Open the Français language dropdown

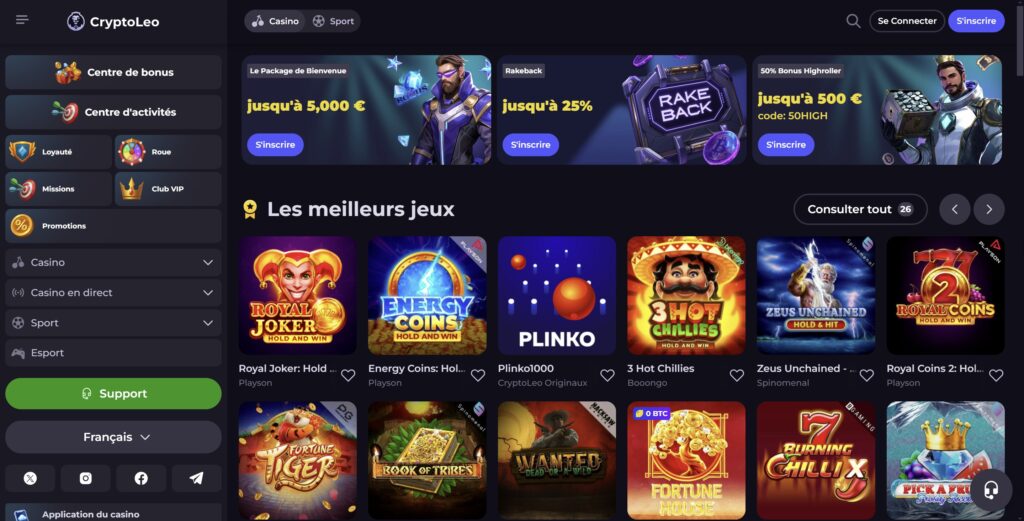[114, 437]
